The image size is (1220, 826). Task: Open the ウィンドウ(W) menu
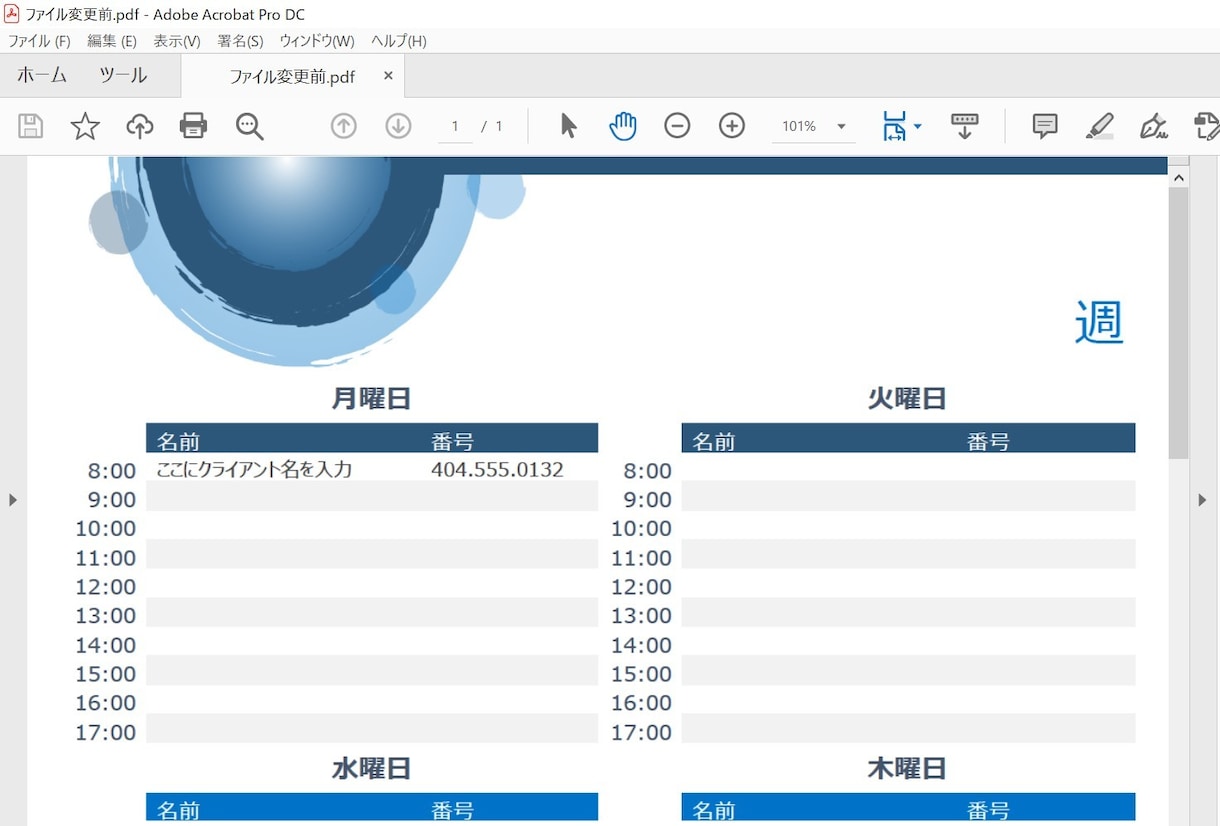point(317,41)
